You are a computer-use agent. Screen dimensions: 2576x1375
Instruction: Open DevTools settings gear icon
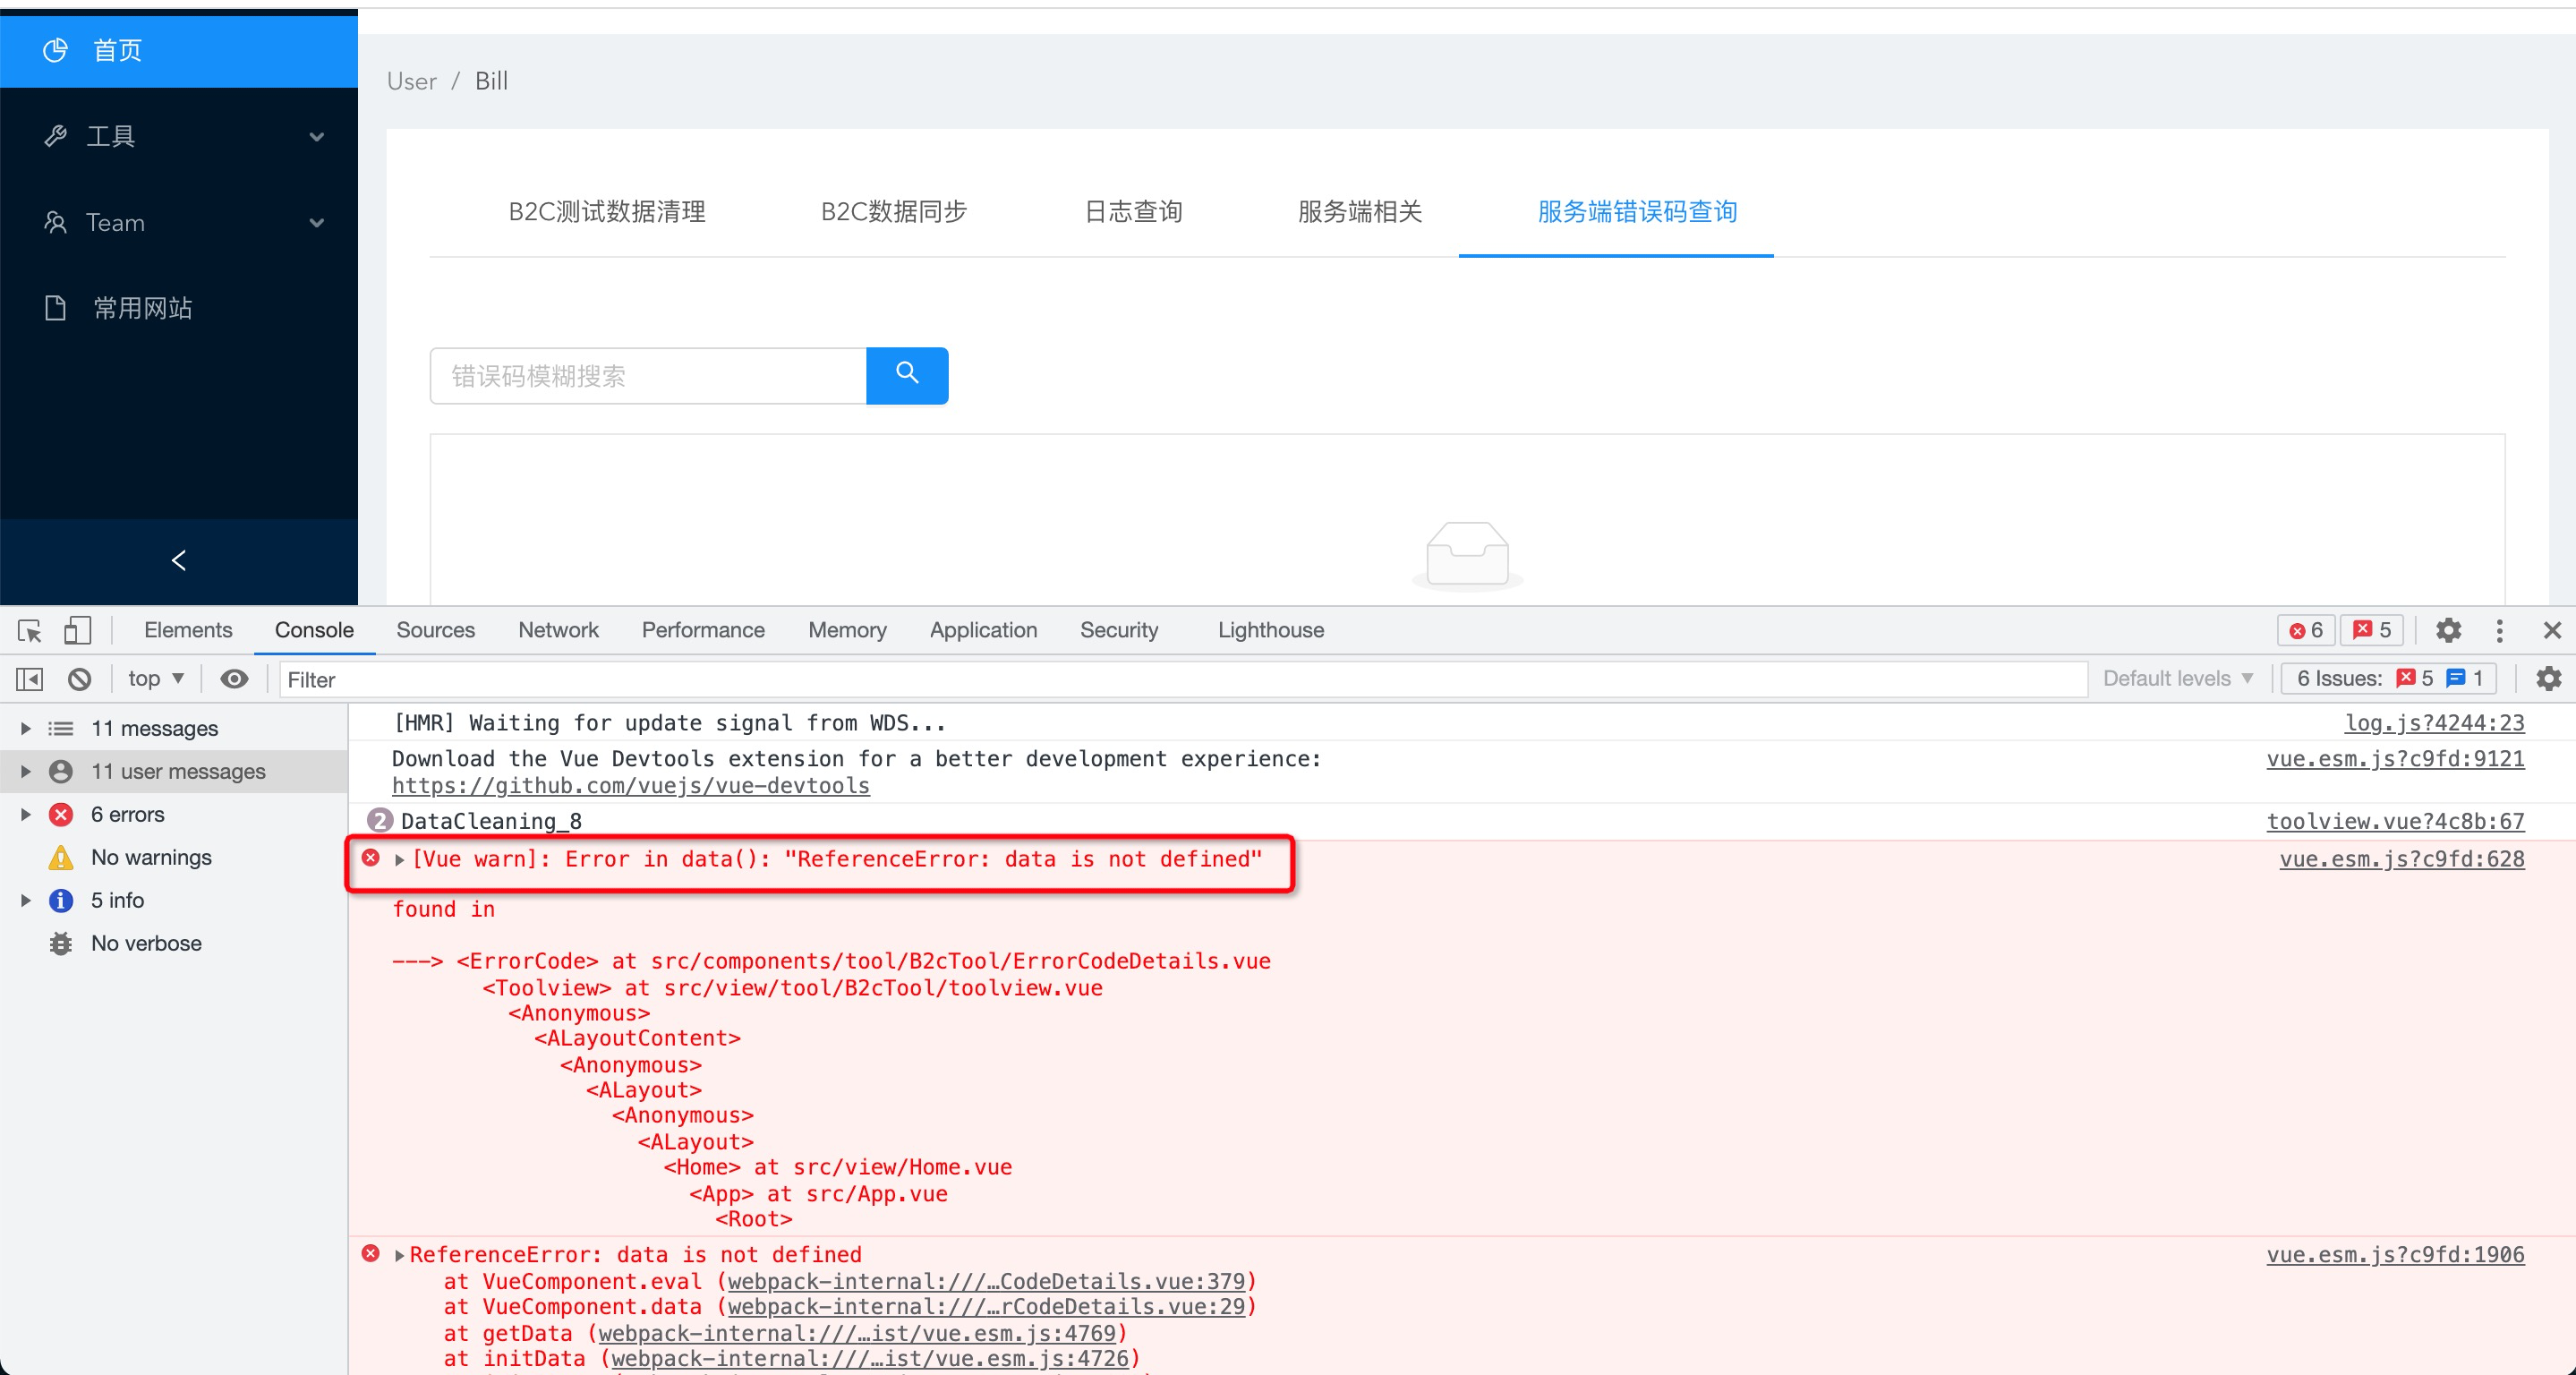click(2448, 630)
